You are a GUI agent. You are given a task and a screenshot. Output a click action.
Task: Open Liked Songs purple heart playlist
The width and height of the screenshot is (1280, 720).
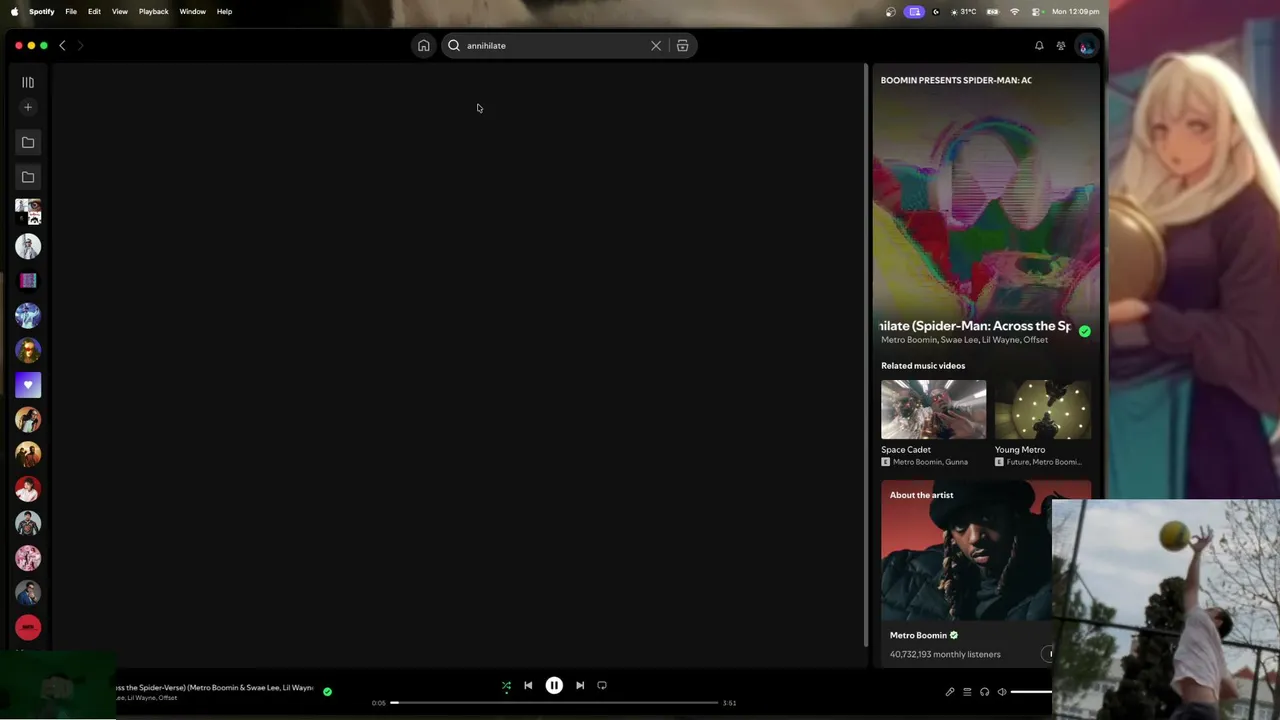[x=28, y=385]
